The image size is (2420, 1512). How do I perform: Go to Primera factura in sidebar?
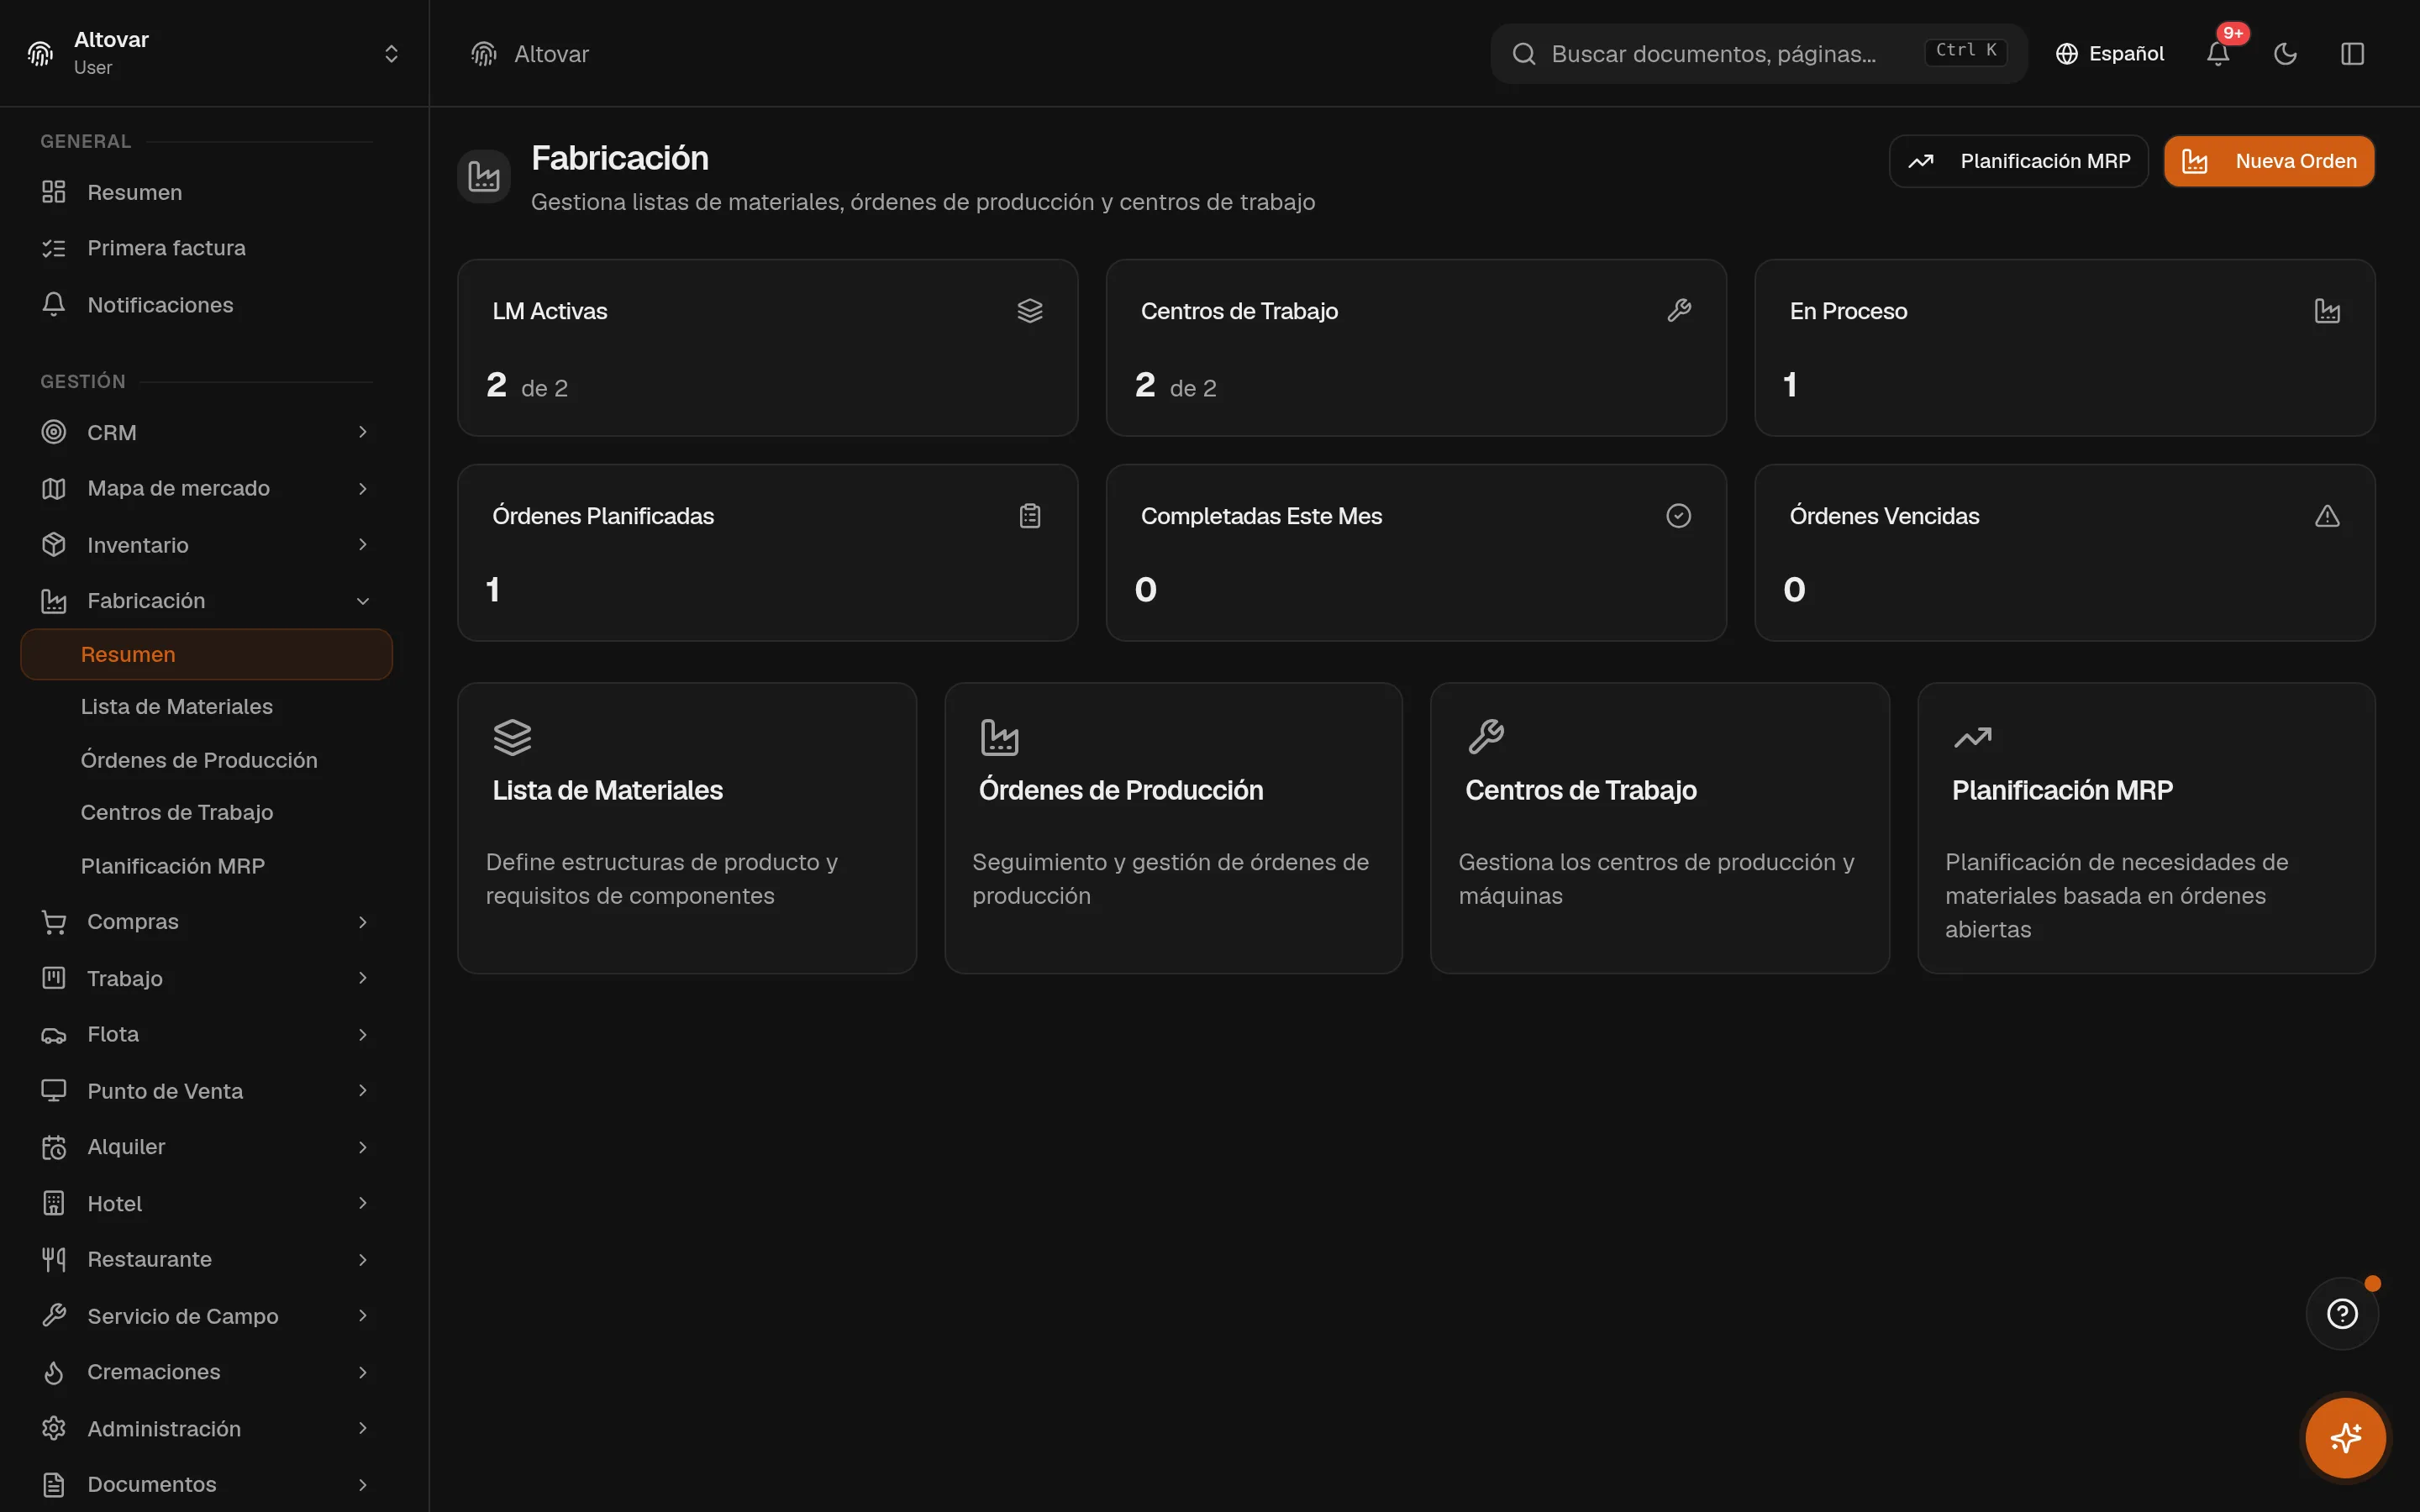pos(206,248)
